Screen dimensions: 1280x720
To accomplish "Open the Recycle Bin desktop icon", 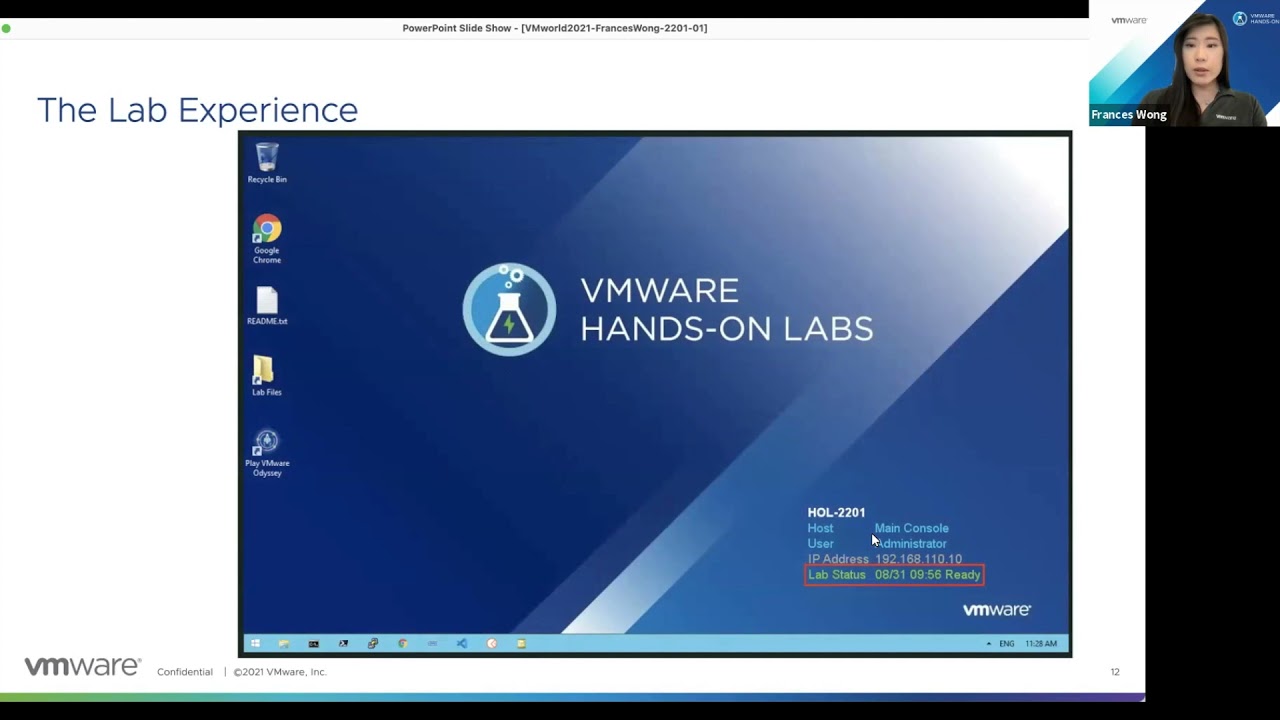I will [x=267, y=161].
